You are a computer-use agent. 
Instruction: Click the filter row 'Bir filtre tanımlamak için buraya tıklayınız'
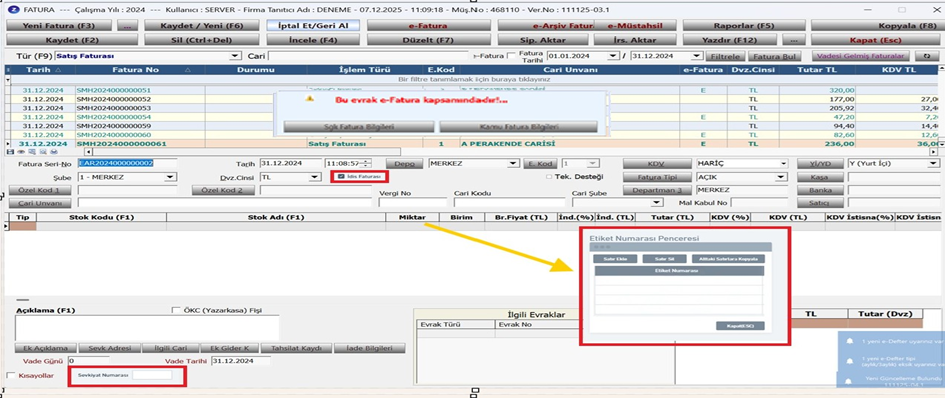(x=474, y=79)
